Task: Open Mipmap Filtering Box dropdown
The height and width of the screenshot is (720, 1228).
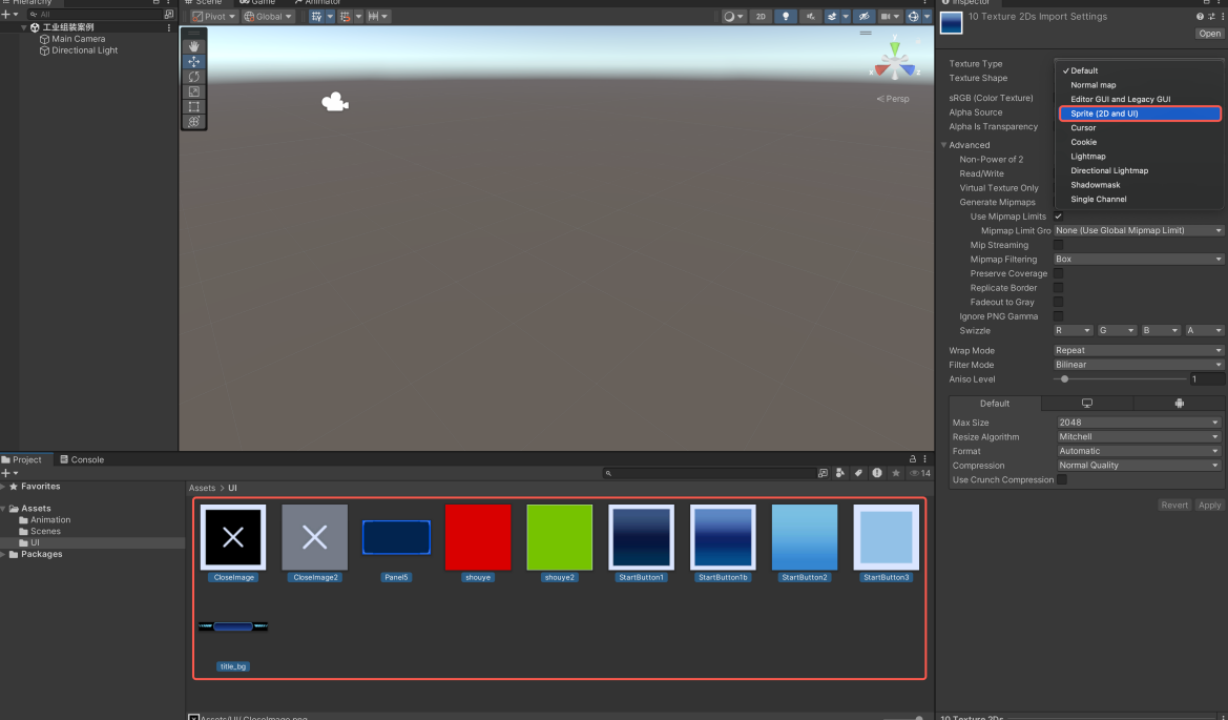Action: coord(1138,259)
